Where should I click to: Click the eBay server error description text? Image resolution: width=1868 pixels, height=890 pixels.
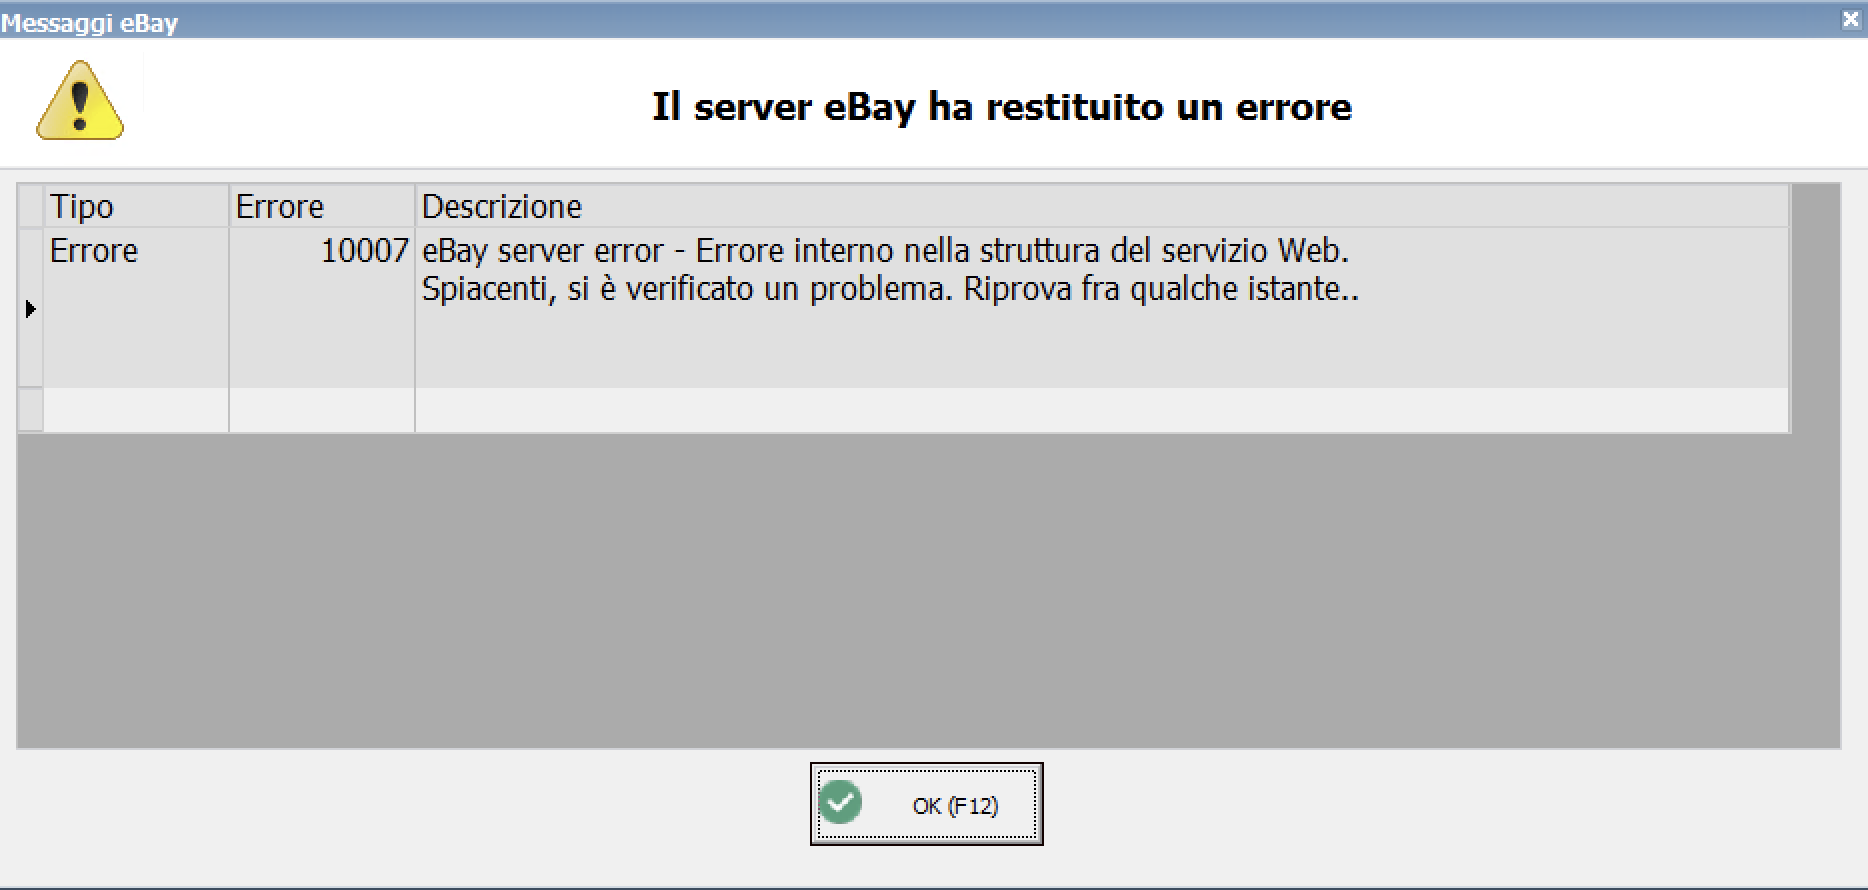[890, 269]
